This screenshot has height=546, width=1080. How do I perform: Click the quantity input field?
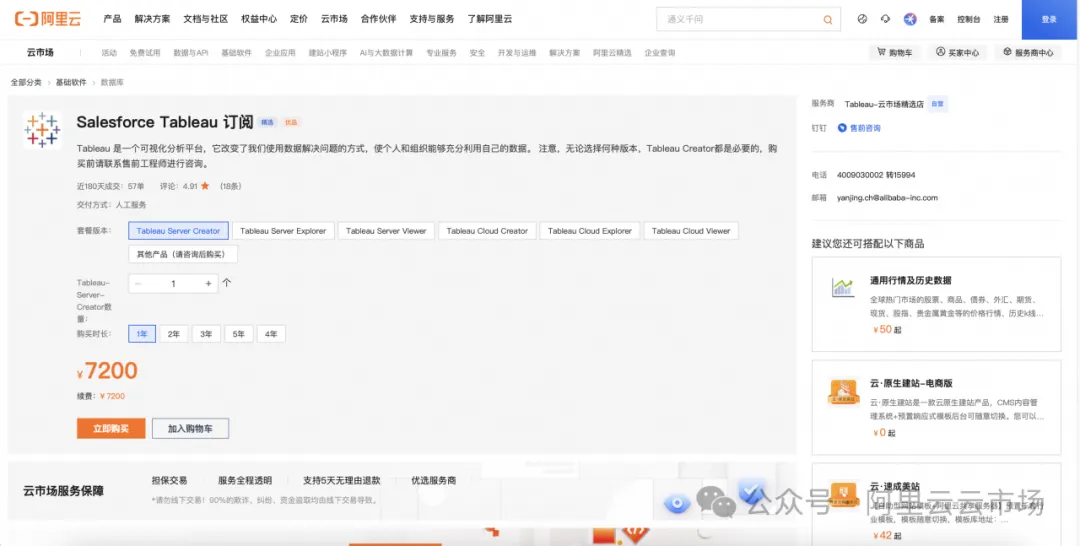(x=174, y=284)
